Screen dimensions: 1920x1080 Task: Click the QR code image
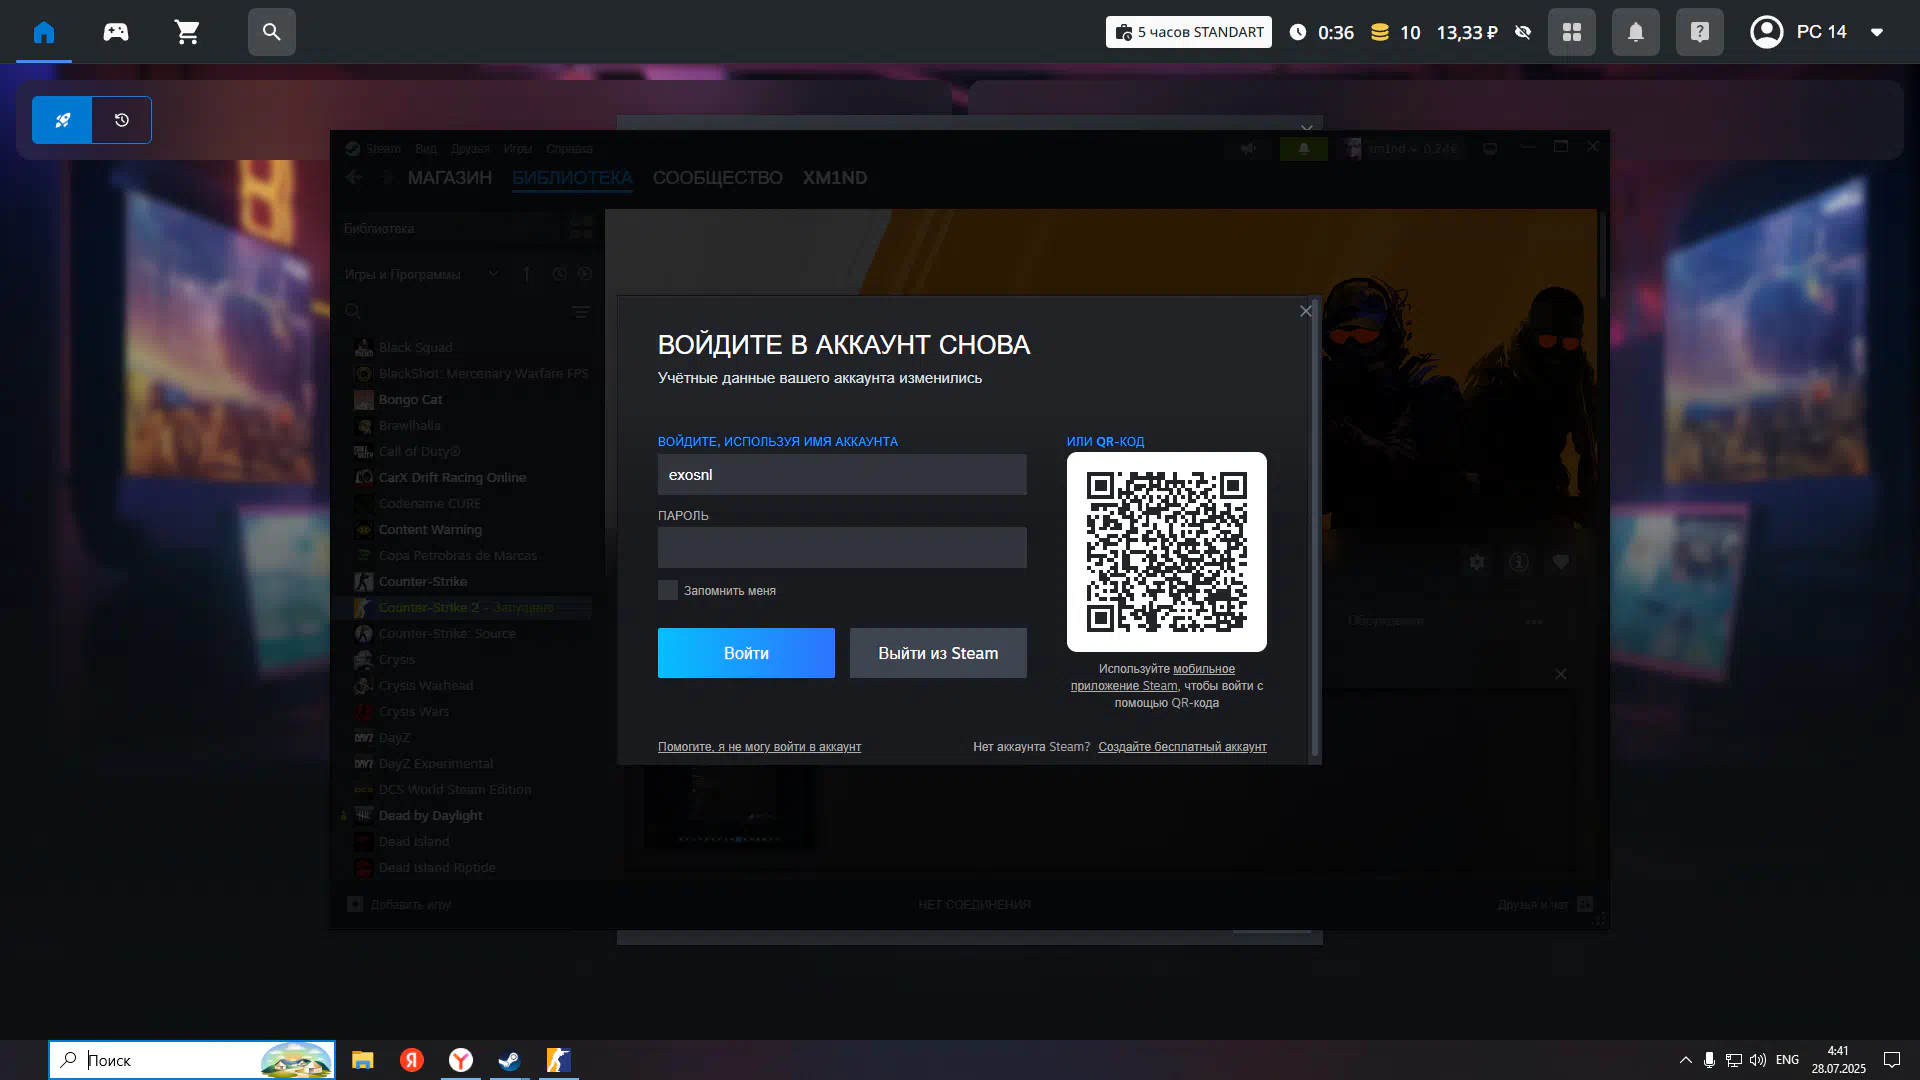pyautogui.click(x=1167, y=552)
